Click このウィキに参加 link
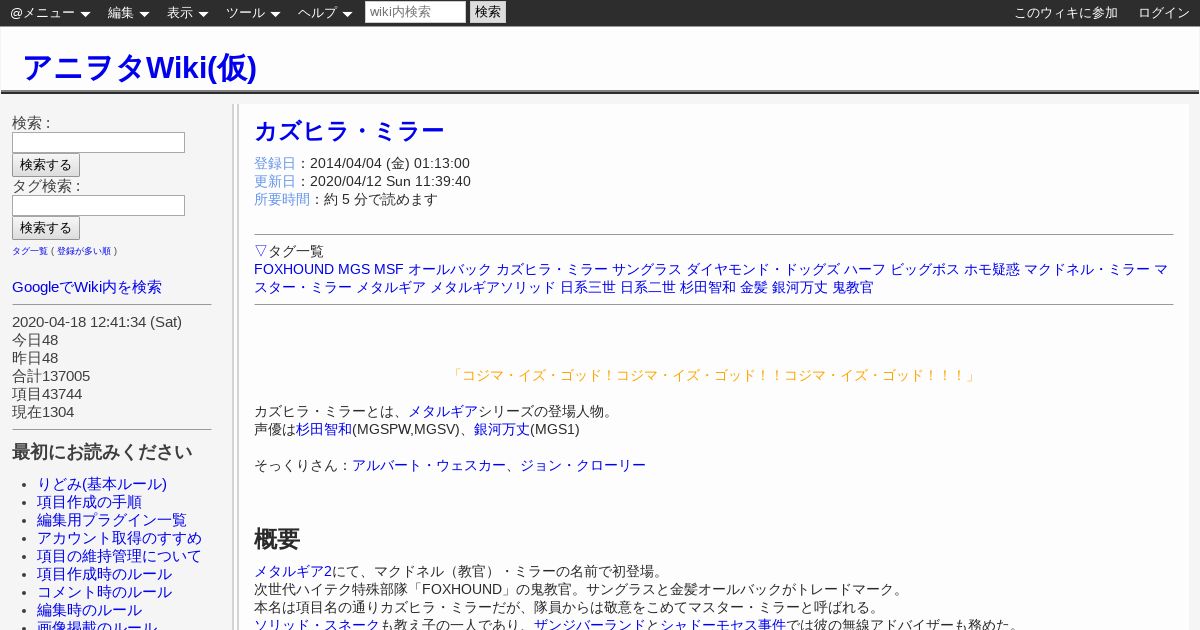1200x630 pixels. tap(1066, 13)
